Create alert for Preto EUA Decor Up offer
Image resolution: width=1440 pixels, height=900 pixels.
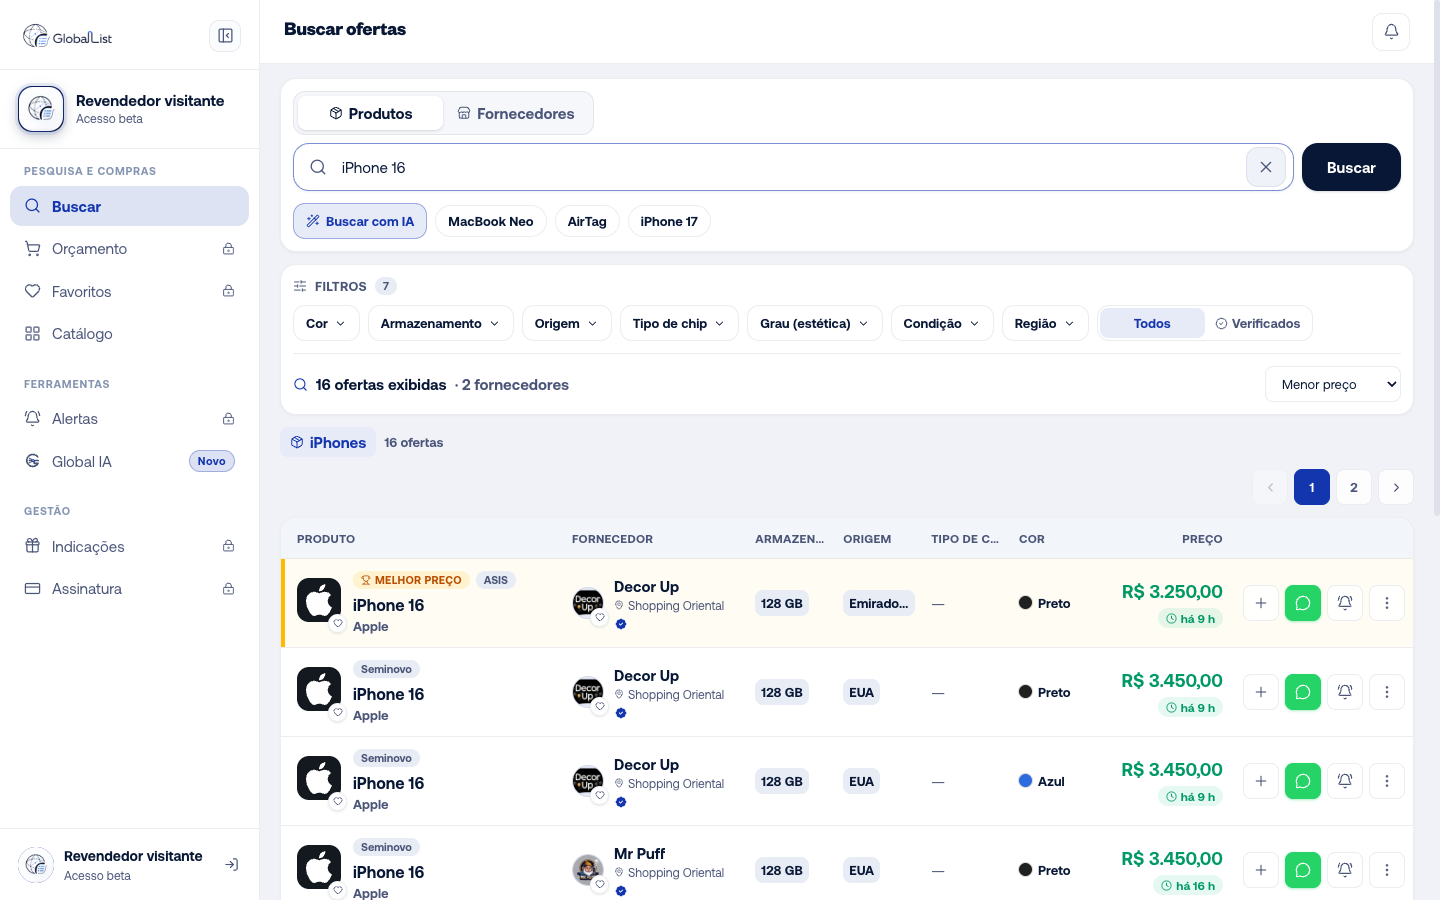[1345, 692]
